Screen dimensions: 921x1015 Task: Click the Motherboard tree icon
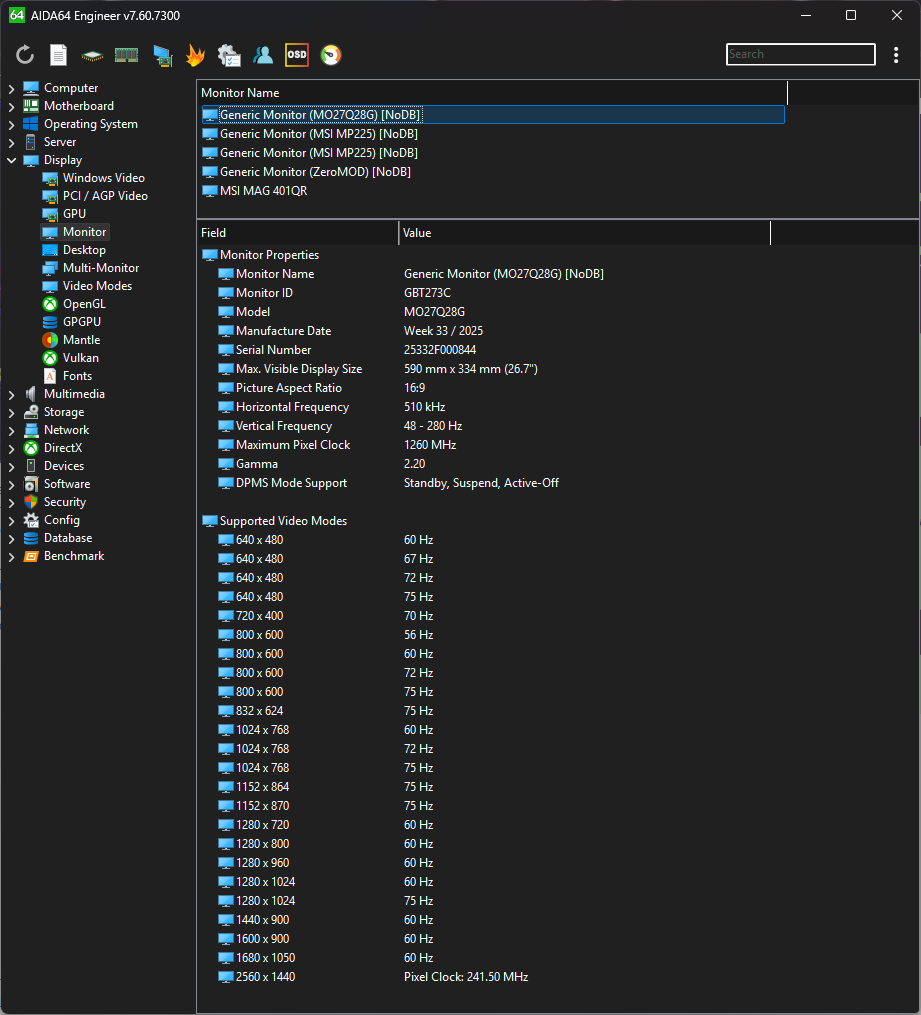coord(31,106)
